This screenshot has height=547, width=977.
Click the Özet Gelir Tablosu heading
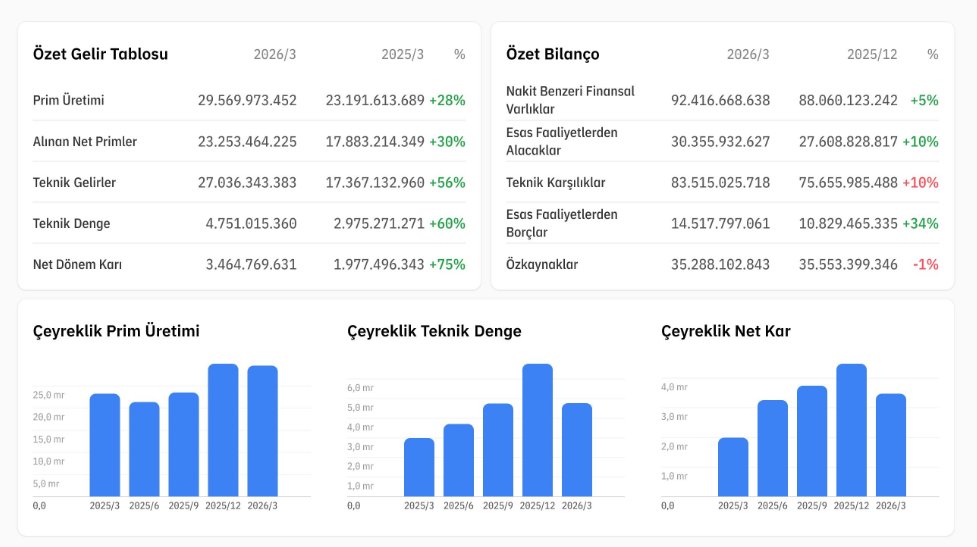coord(100,54)
